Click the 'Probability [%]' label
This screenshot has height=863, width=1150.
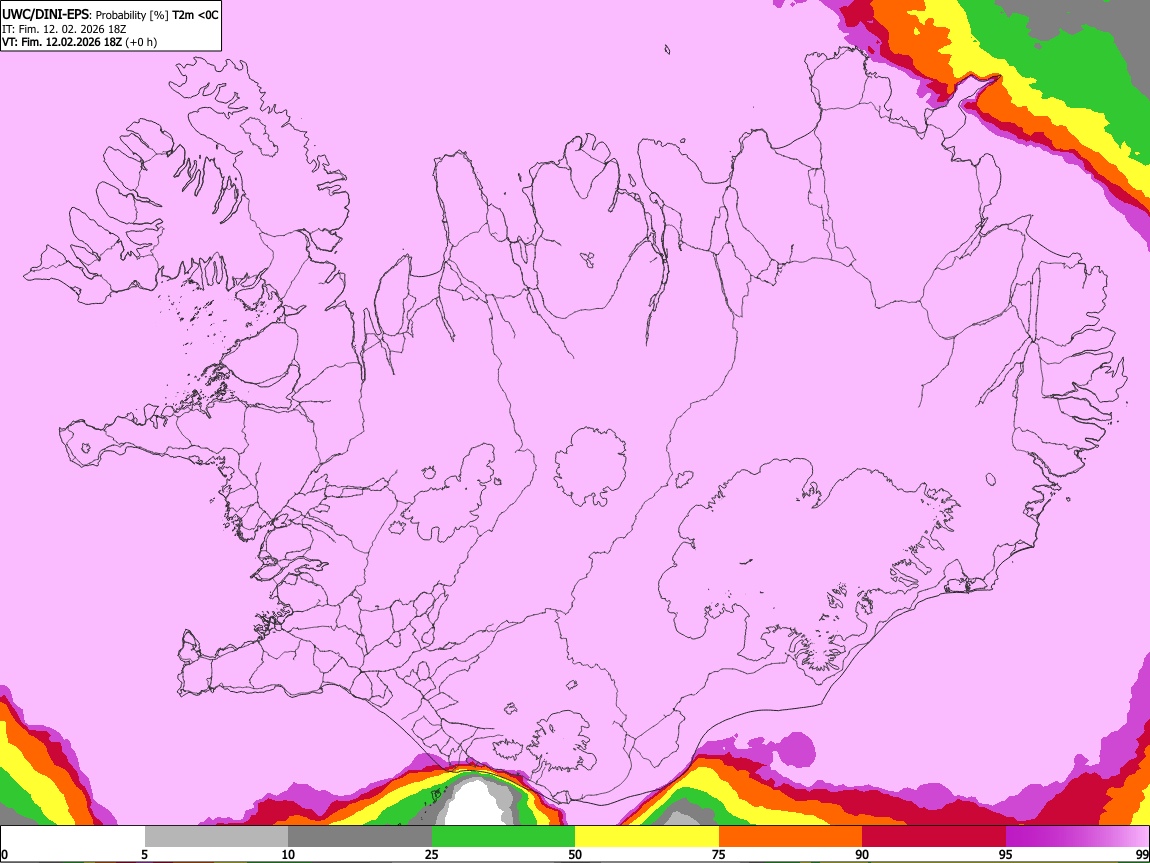click(132, 15)
